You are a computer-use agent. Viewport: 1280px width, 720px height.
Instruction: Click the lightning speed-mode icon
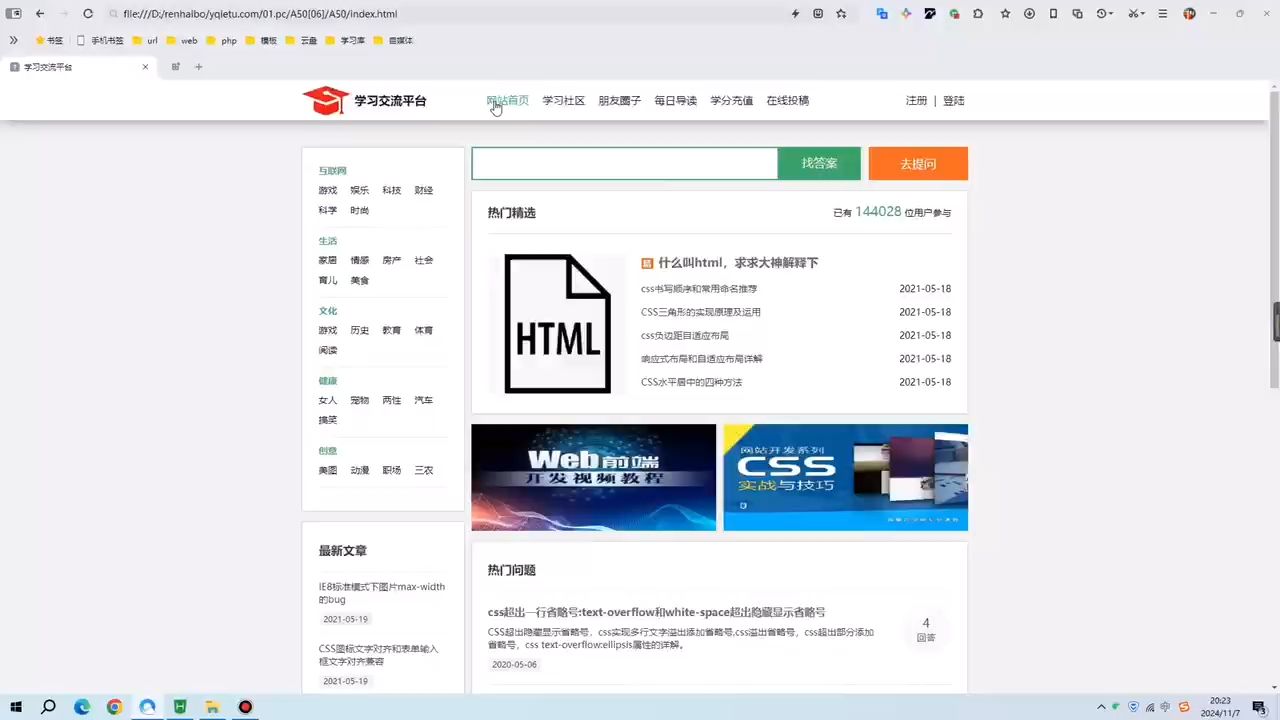pyautogui.click(x=796, y=14)
